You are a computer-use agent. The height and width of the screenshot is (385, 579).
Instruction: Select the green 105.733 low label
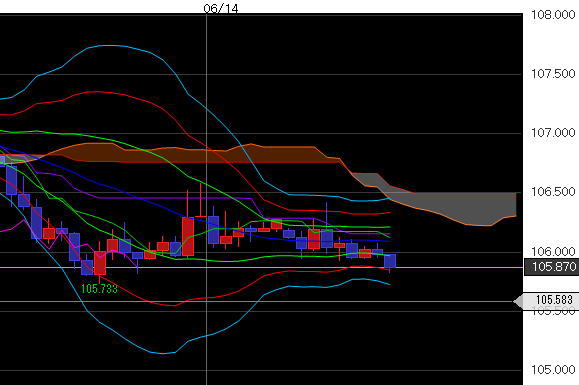click(99, 289)
